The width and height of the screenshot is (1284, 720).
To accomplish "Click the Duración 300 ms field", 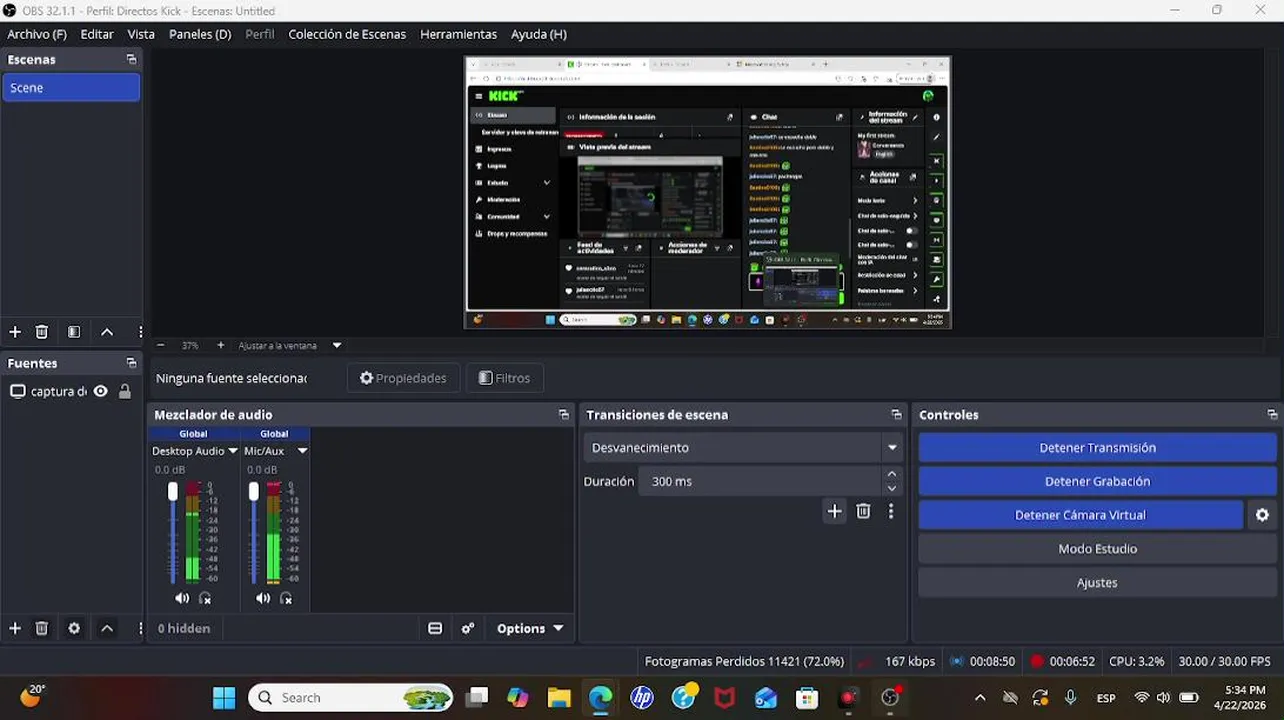I will [761, 481].
